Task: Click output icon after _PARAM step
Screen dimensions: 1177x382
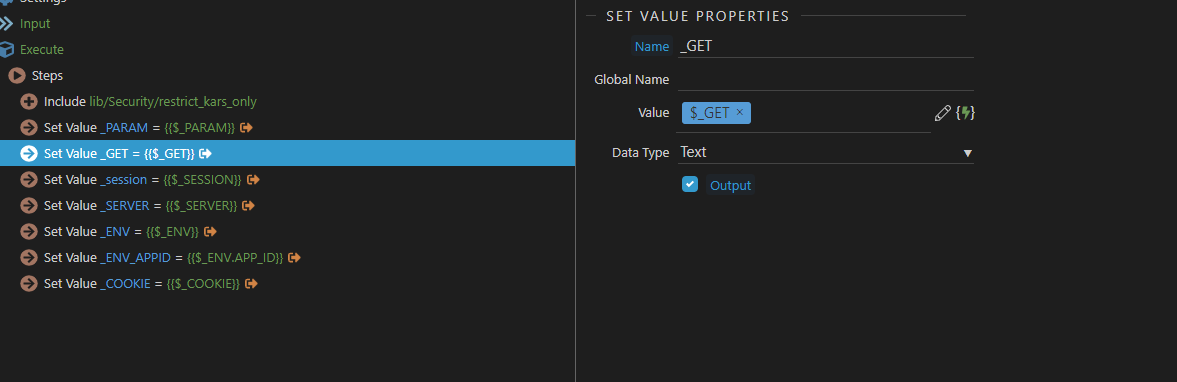Action: coord(246,128)
